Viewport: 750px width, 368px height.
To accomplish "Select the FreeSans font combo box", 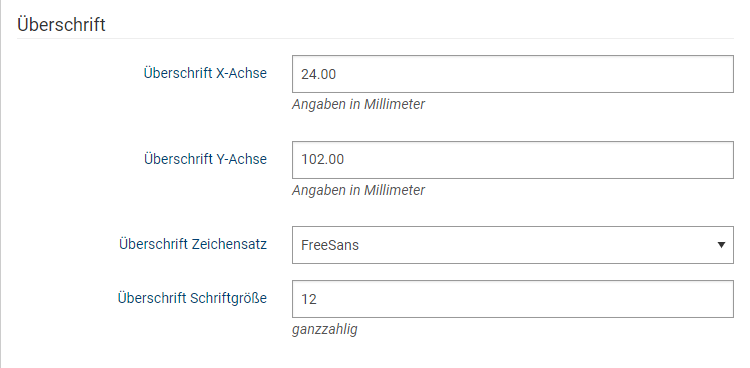I will (x=513, y=245).
